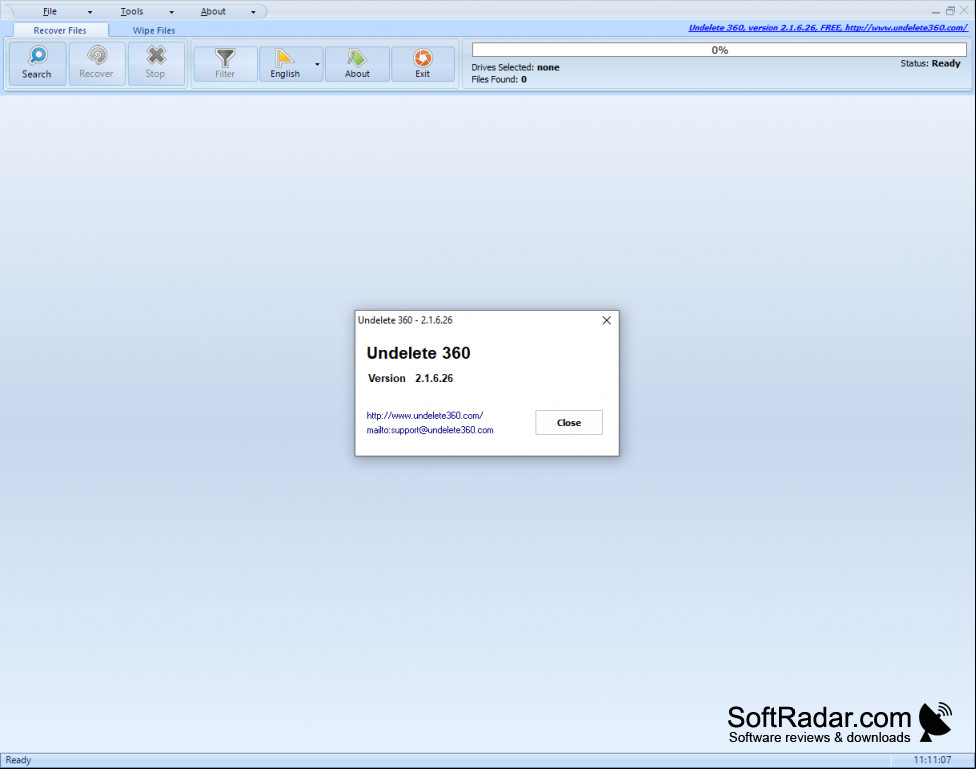Open the About menu in menu bar
This screenshot has height=769, width=976.
[x=213, y=11]
